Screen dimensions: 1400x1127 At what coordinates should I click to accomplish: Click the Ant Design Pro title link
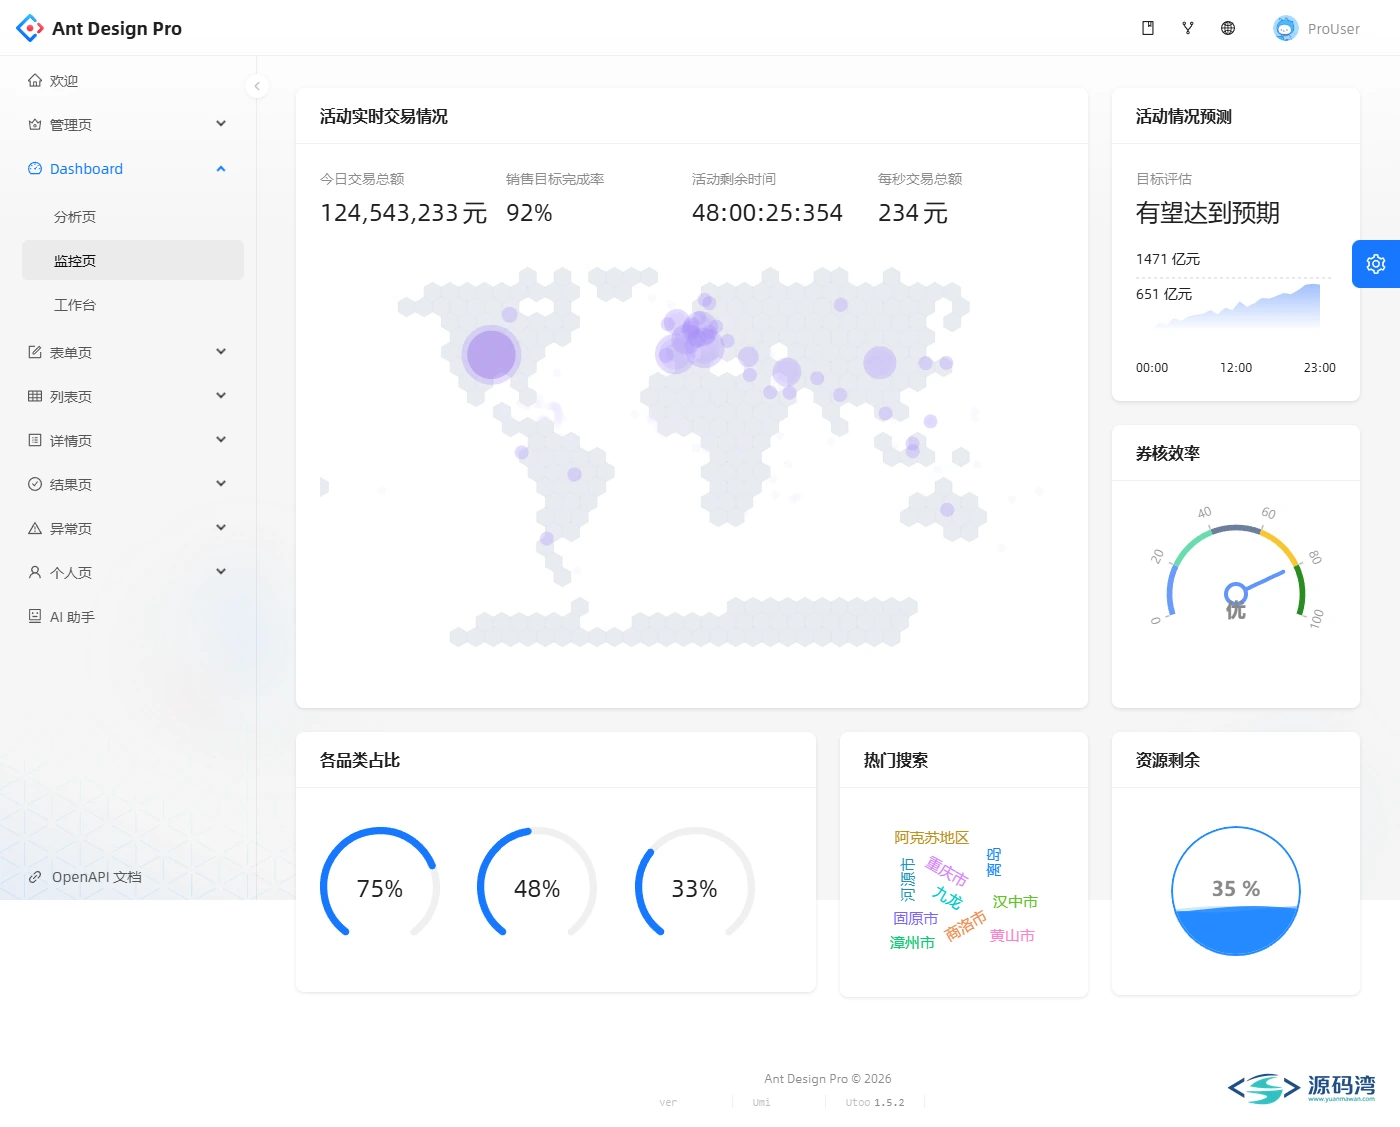[117, 28]
